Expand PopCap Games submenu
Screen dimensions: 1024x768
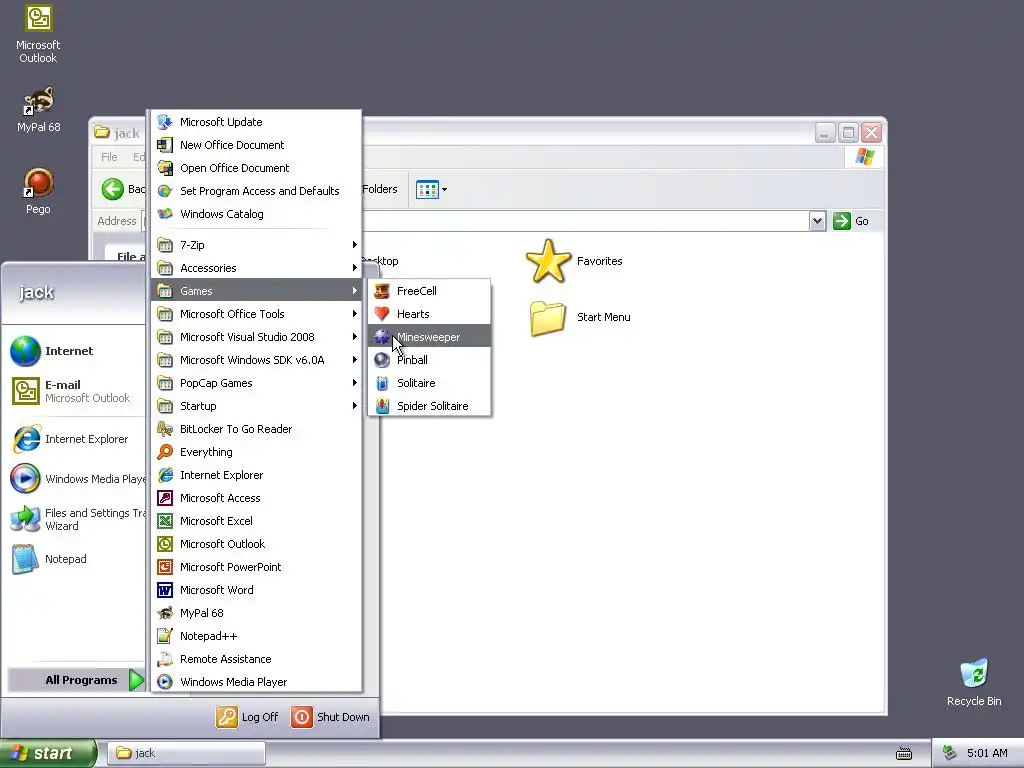click(x=257, y=383)
